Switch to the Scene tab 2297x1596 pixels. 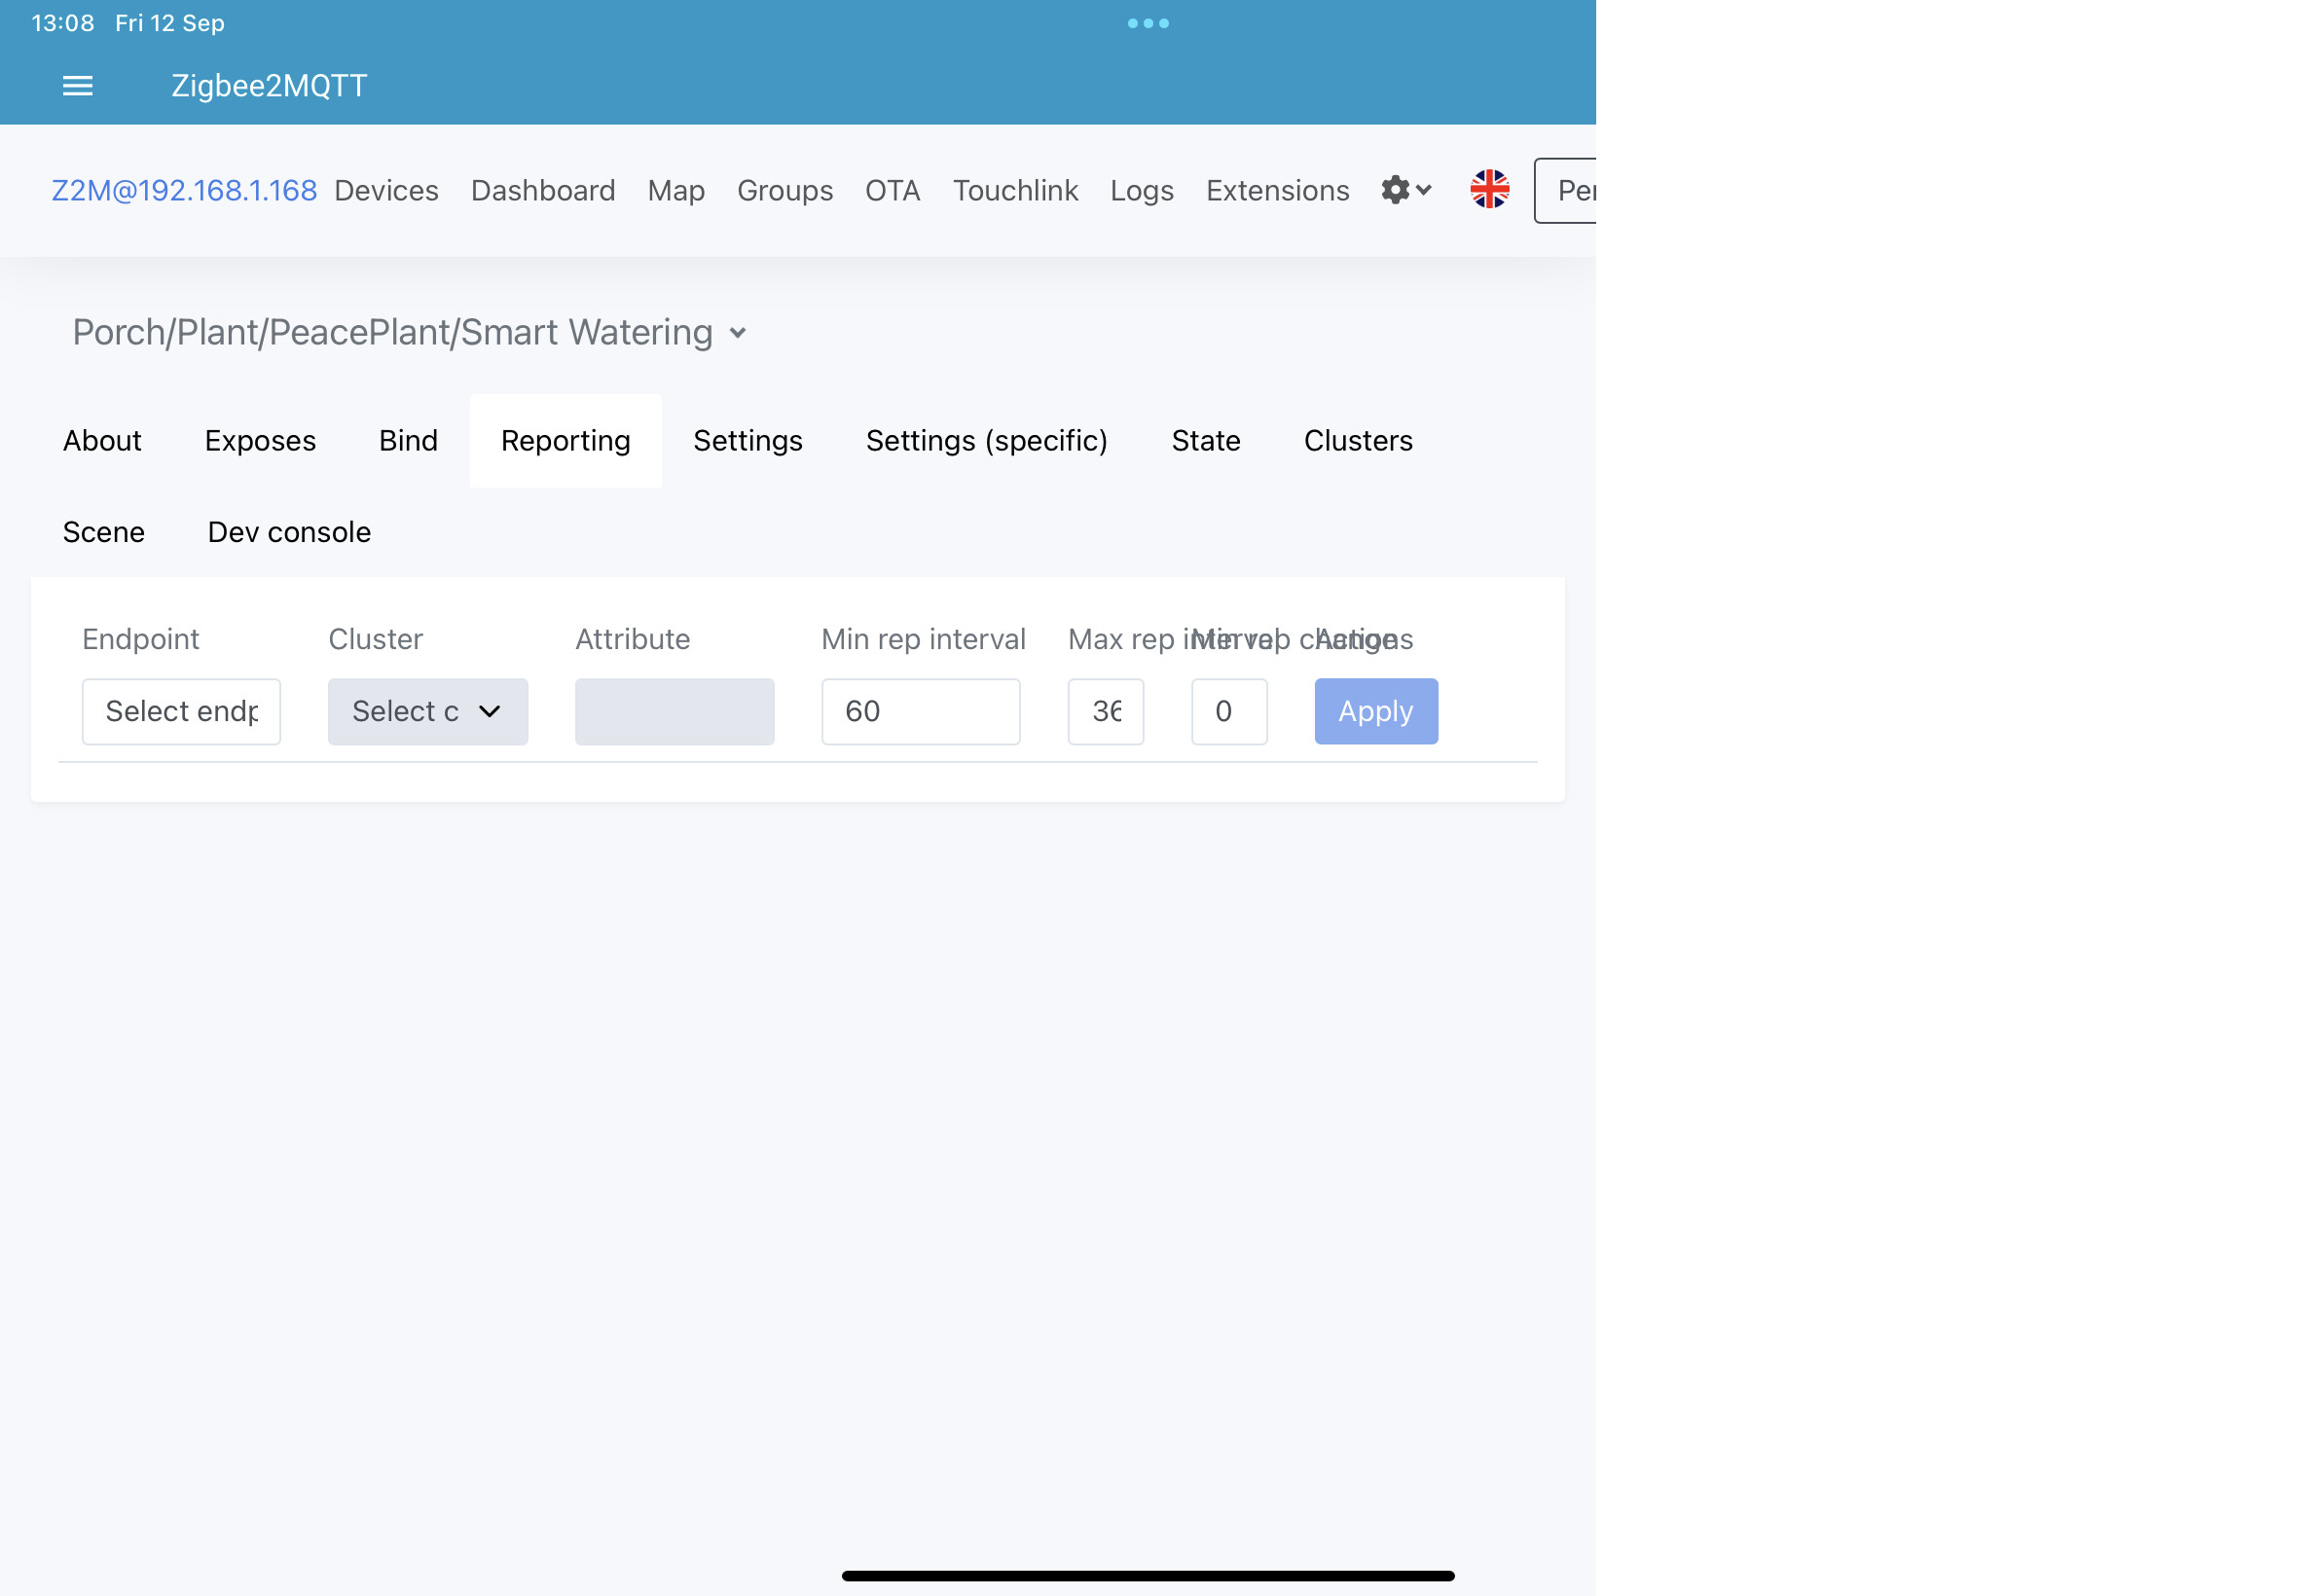103,532
